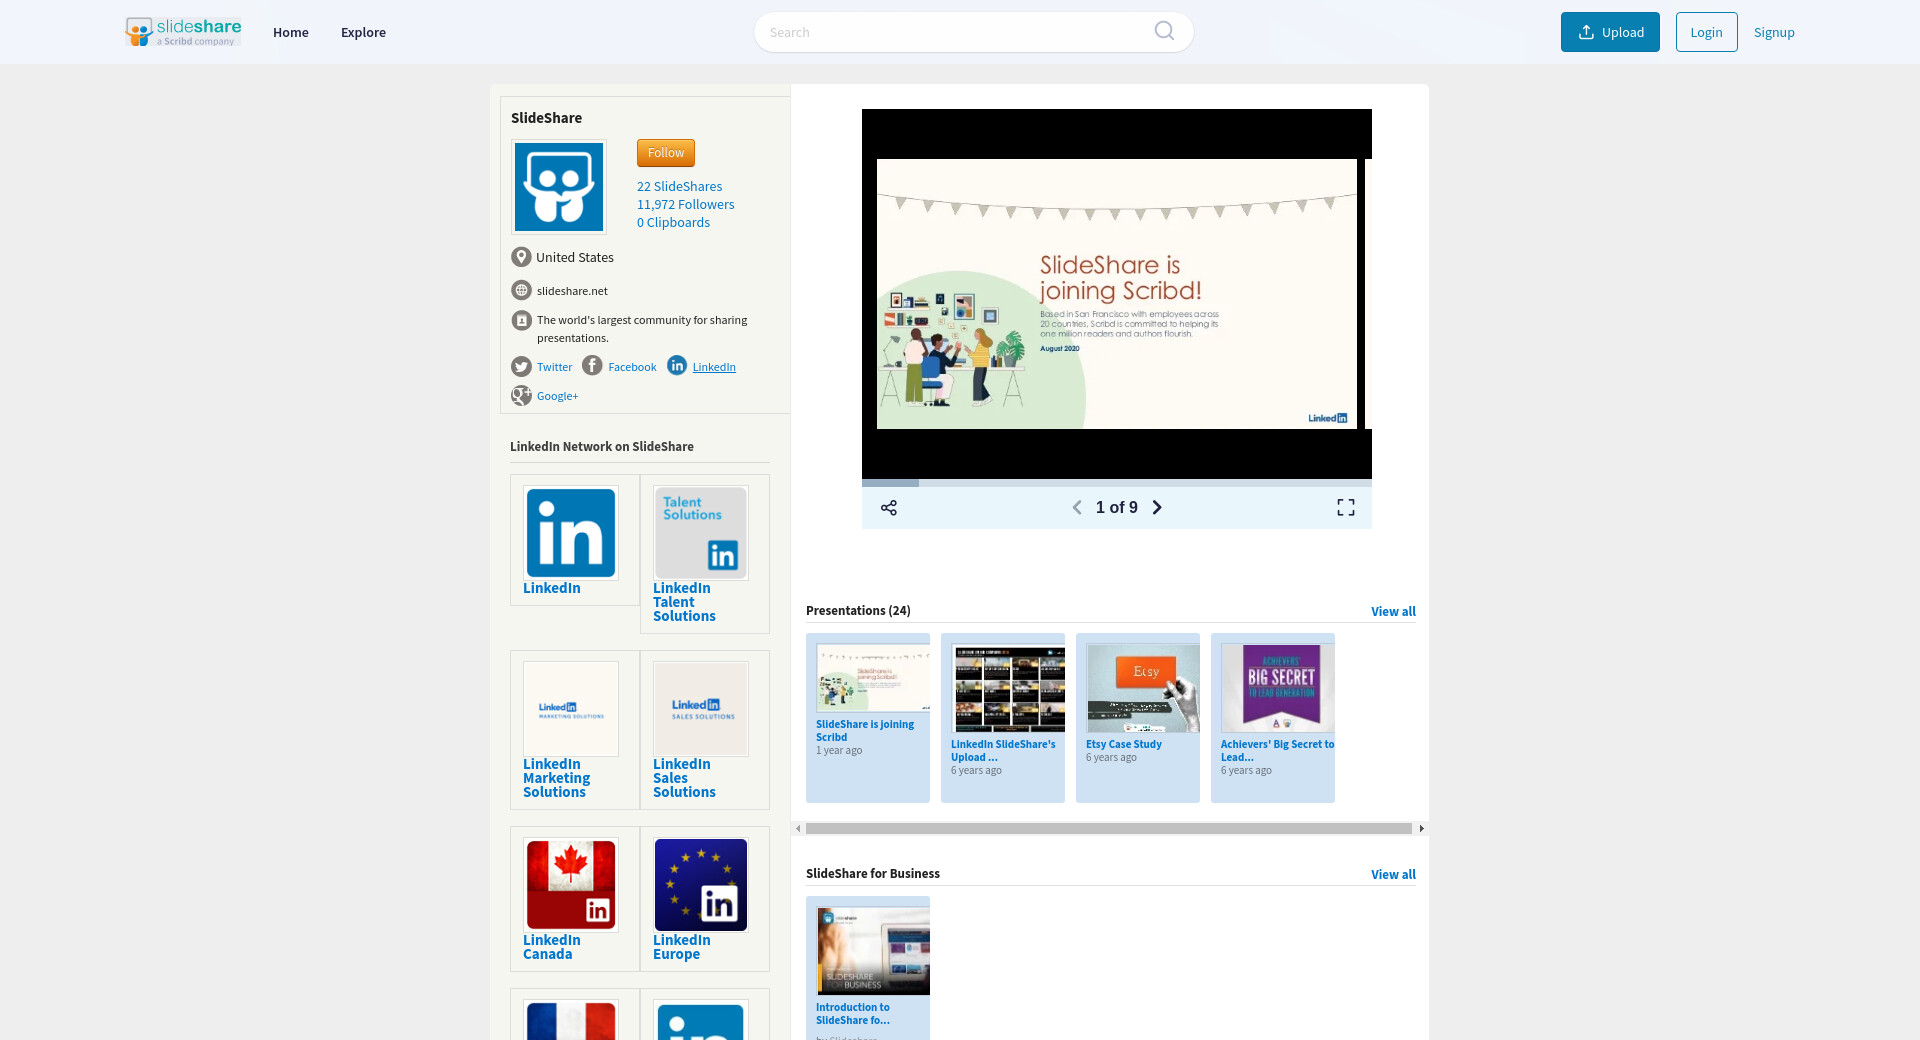Screen dimensions: 1920x1040
Task: Open the 22 SlideShares link
Action: pyautogui.click(x=679, y=186)
